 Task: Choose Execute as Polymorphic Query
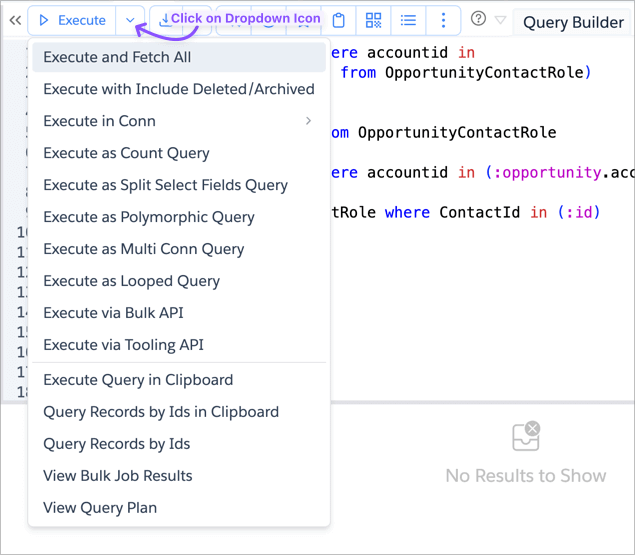(x=148, y=217)
